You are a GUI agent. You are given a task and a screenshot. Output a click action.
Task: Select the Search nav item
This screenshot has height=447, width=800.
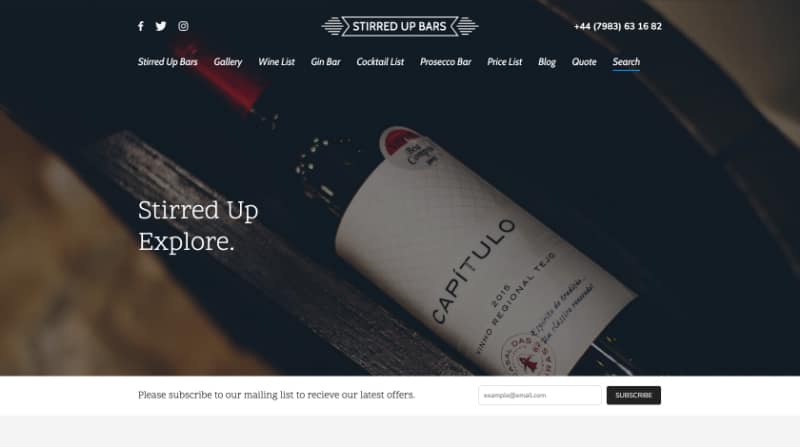pyautogui.click(x=626, y=62)
